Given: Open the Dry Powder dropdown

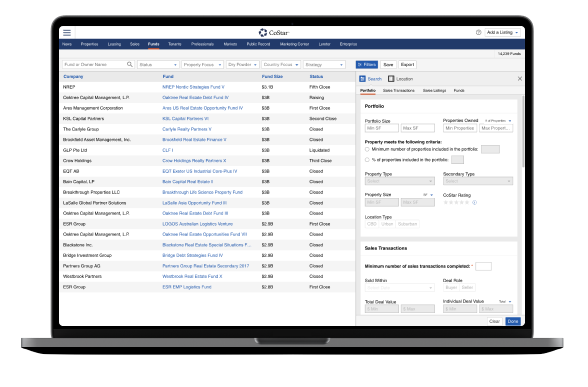Looking at the screenshot, I should tap(243, 64).
